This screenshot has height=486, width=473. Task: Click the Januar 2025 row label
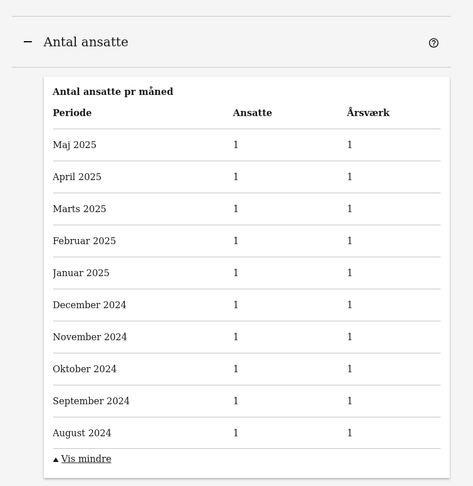coord(81,273)
